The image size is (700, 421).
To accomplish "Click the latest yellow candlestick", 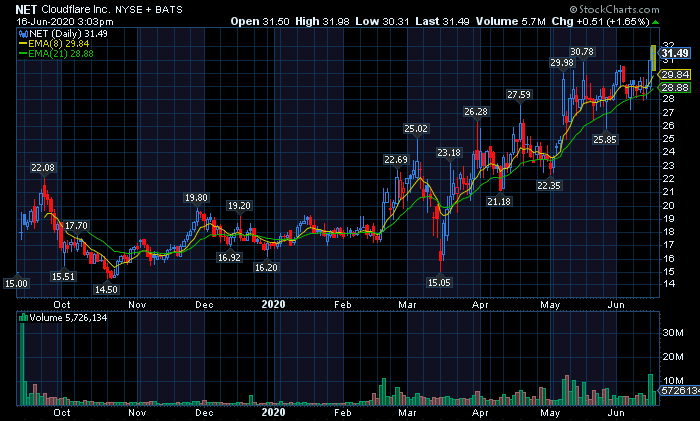I will (x=654, y=58).
